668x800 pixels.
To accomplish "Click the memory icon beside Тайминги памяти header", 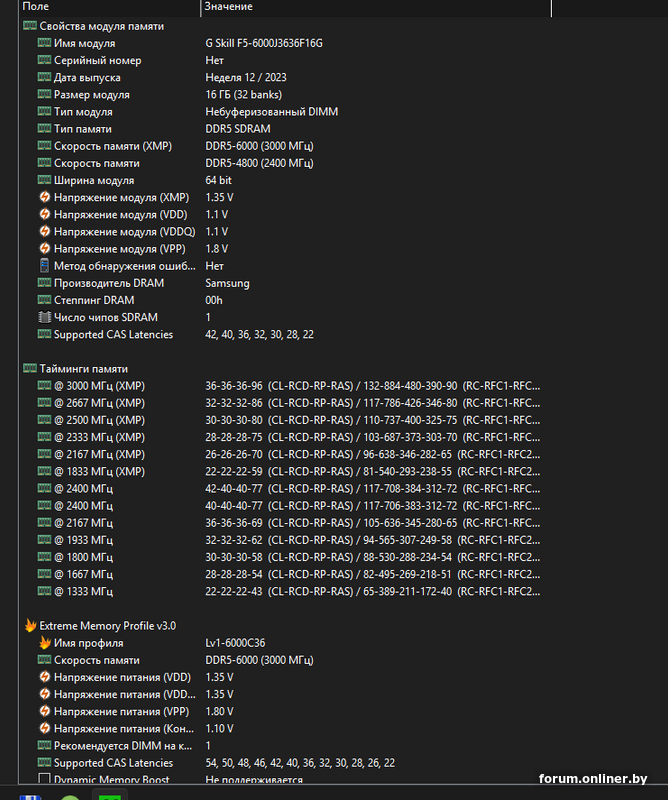I will point(30,368).
